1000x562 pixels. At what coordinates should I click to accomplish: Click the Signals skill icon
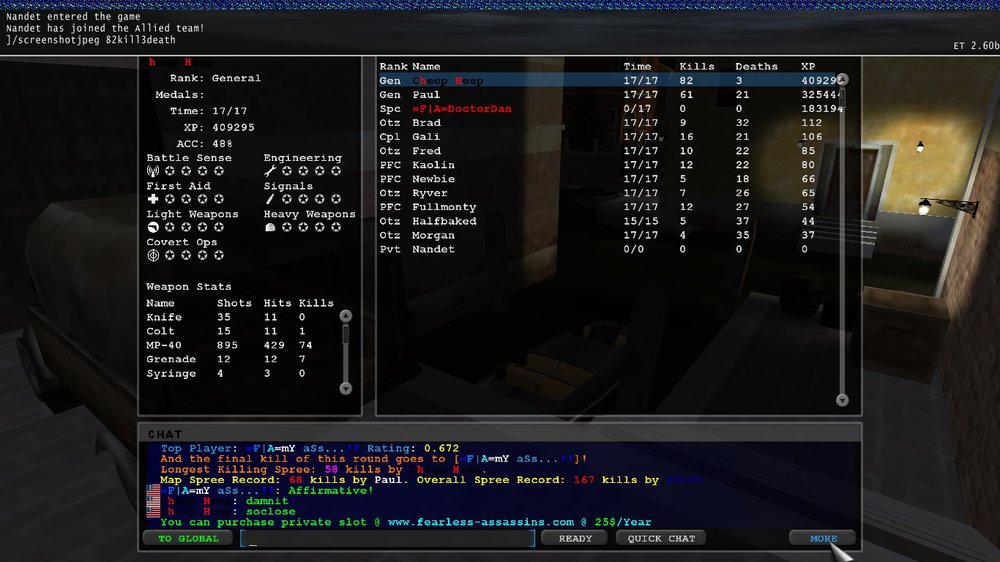[270, 199]
